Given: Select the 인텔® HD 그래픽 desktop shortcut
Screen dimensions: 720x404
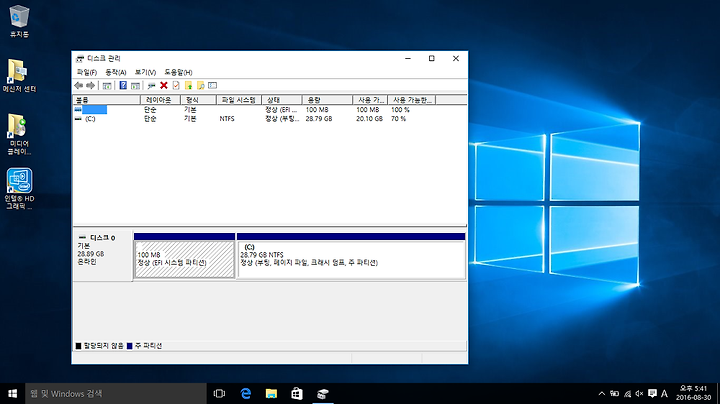Looking at the screenshot, I should tap(19, 189).
